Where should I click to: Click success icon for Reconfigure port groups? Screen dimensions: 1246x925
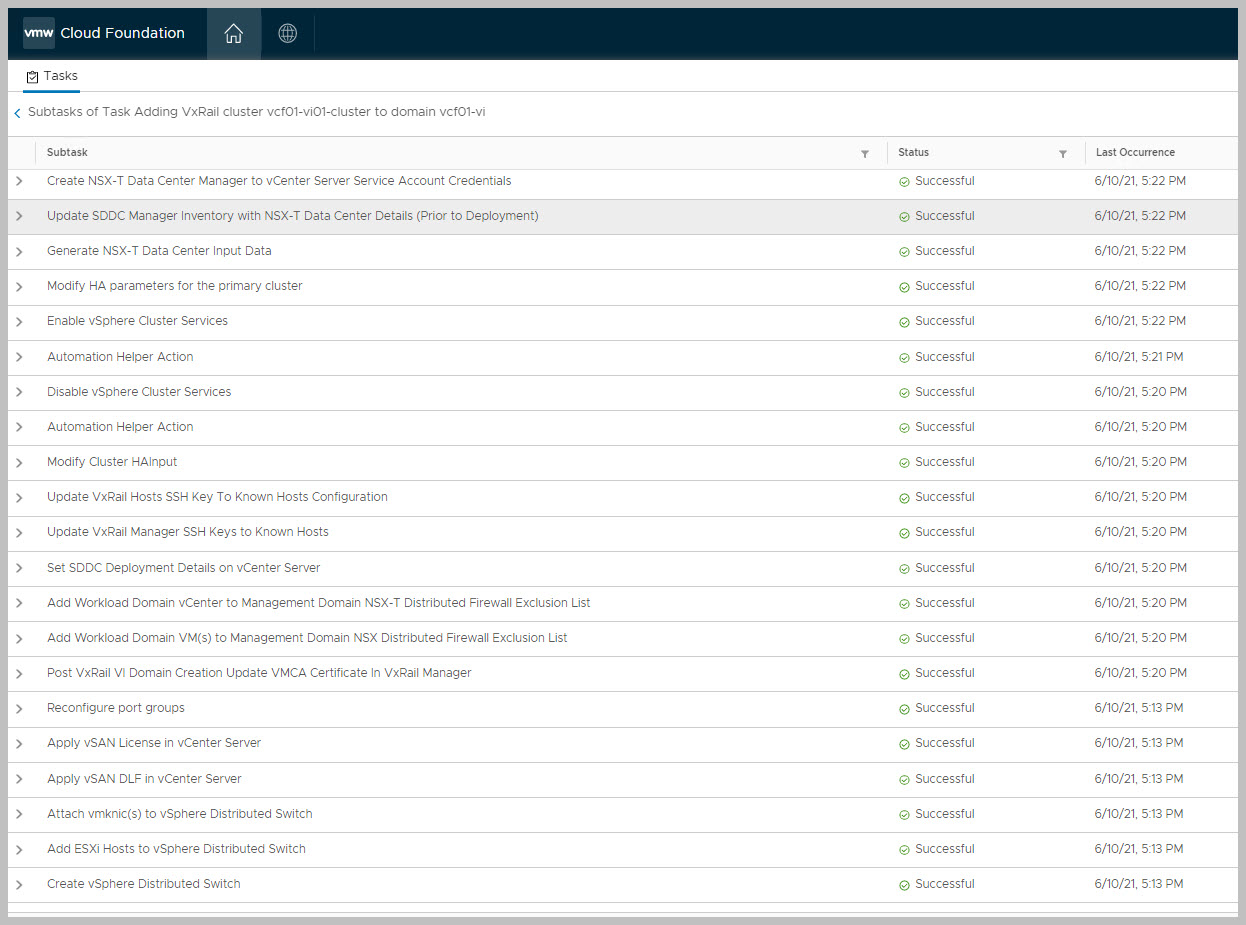[x=904, y=709]
